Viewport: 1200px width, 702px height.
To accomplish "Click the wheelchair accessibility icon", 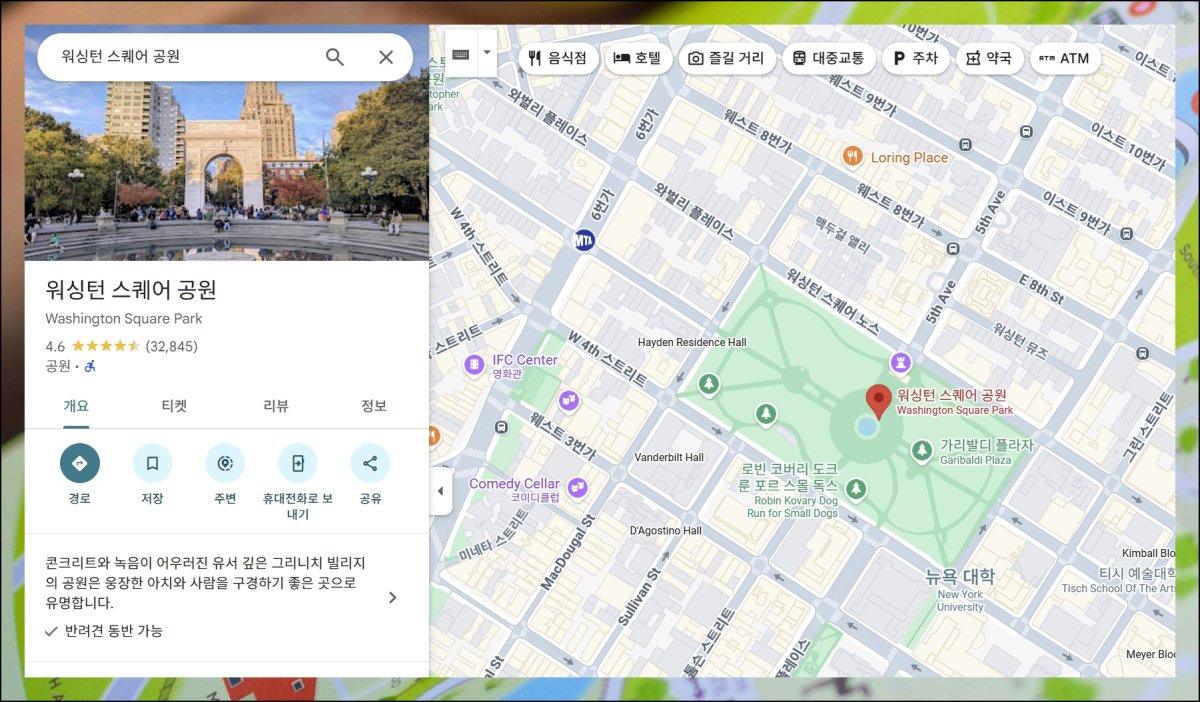I will pos(90,366).
